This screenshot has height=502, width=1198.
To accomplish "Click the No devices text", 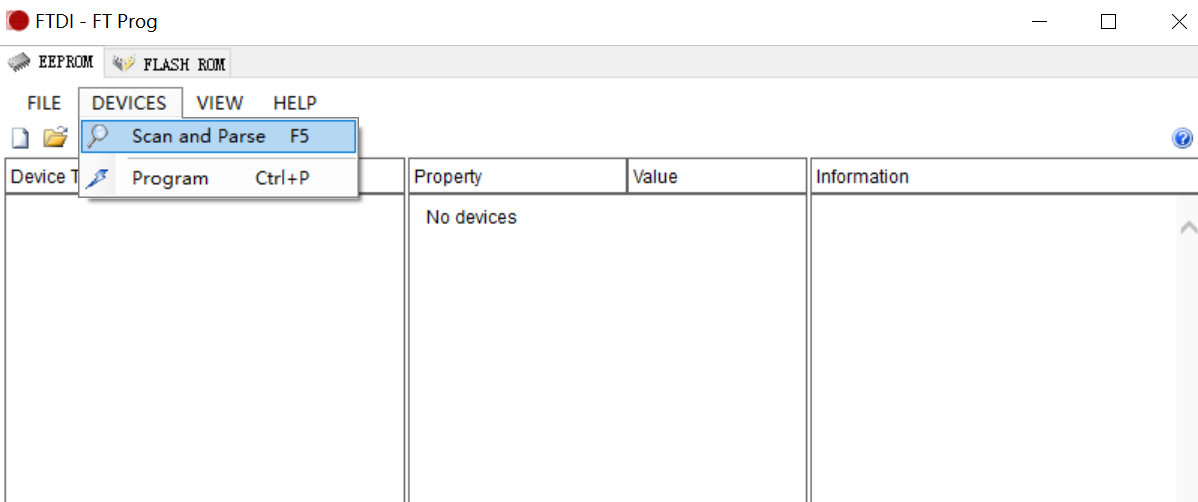I will 471,218.
